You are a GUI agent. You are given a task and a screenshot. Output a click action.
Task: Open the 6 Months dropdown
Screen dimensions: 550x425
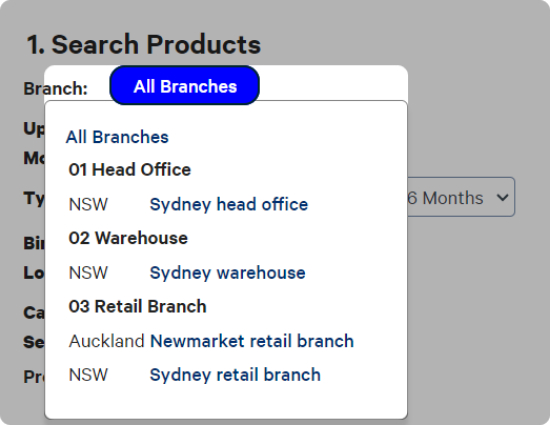461,197
